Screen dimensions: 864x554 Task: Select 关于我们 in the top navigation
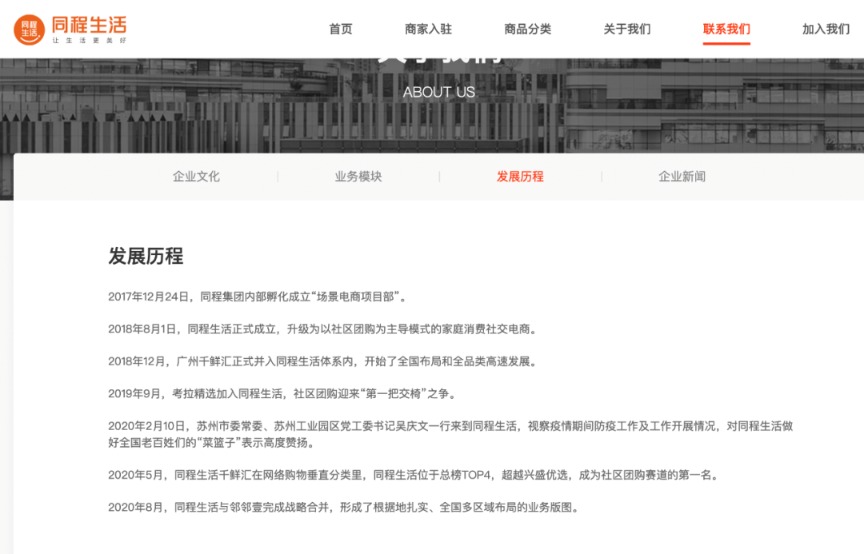coord(627,29)
